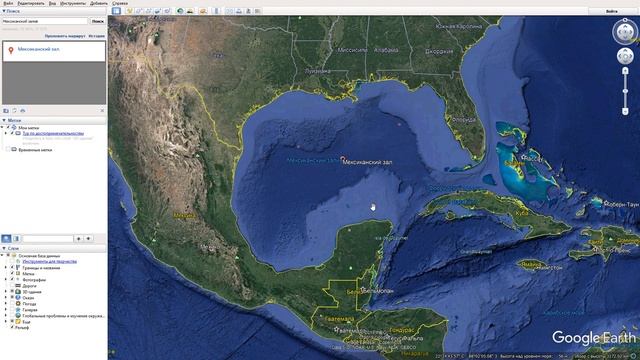Clear search results with the X icon
640x360 pixels.
tap(102, 111)
